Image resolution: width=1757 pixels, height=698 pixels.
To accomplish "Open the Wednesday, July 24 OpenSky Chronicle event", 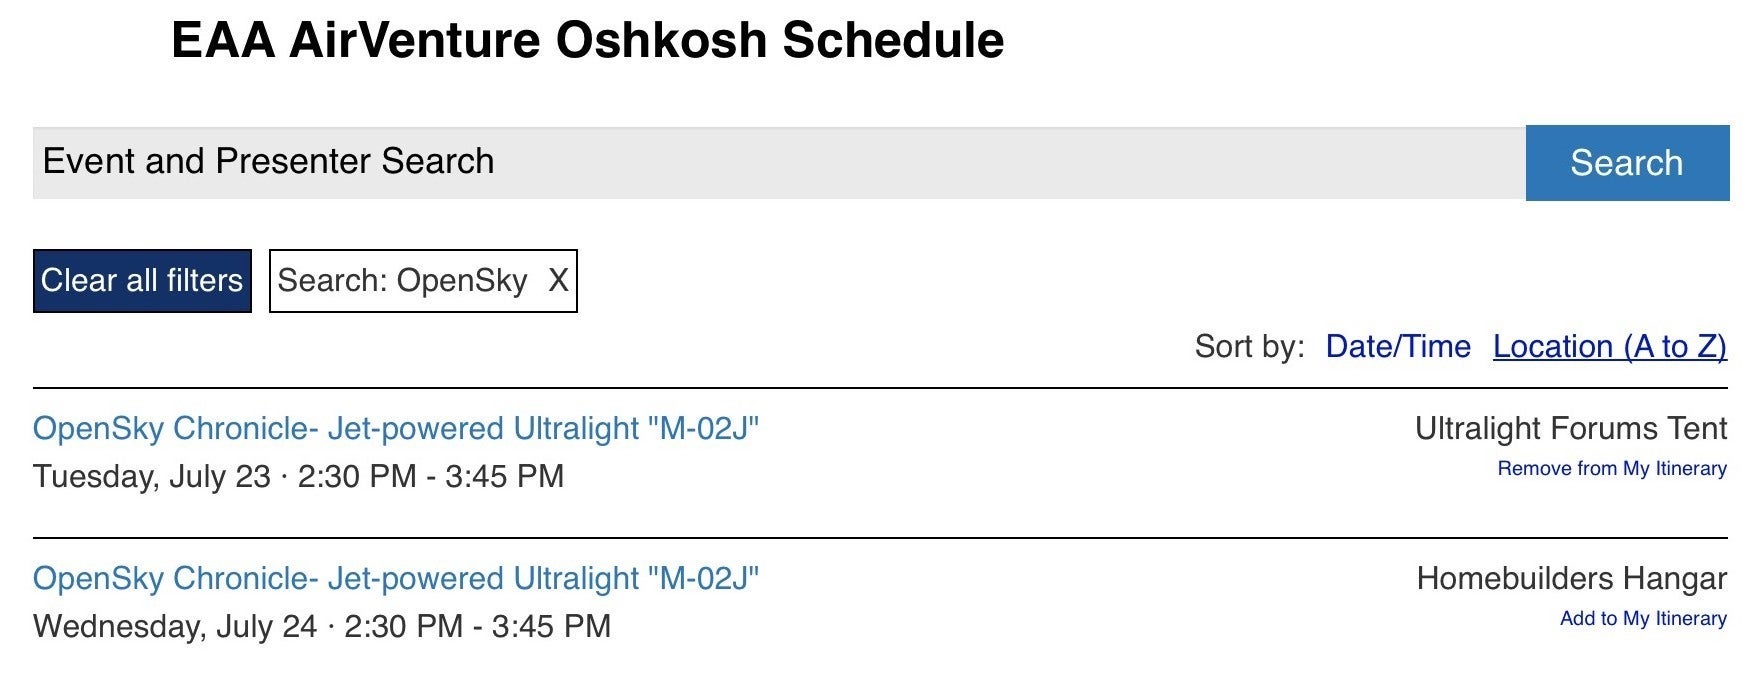I will pos(396,579).
